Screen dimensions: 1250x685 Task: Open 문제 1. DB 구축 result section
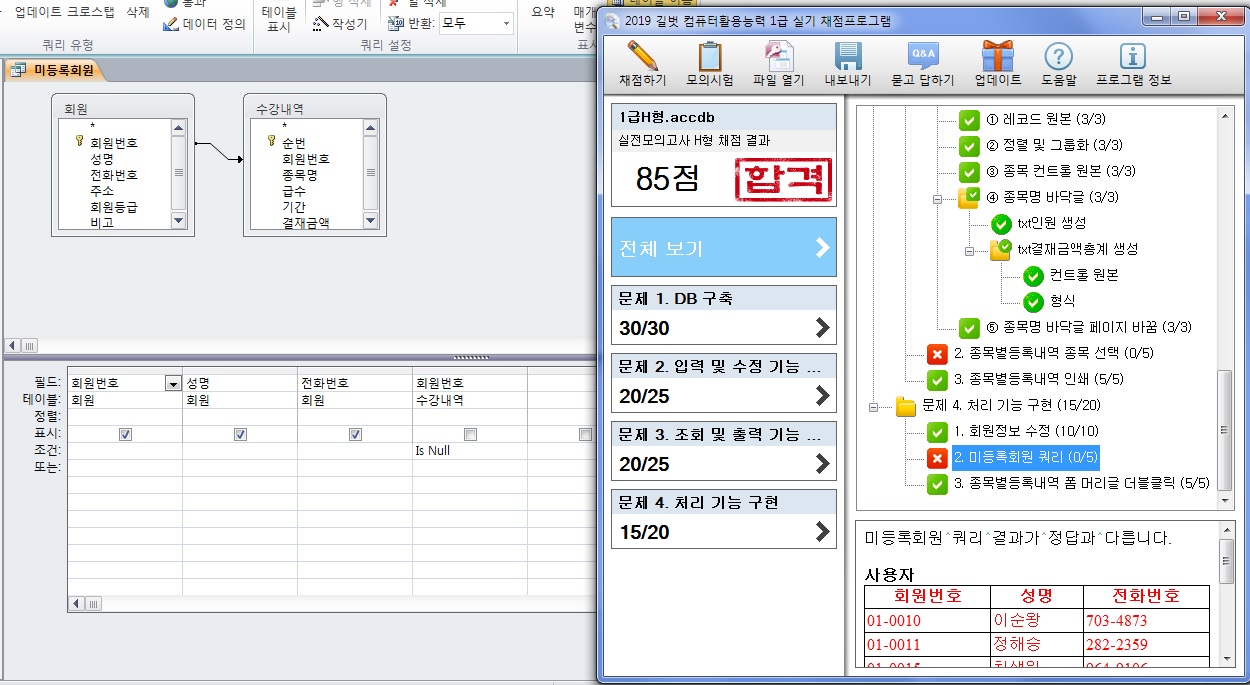coord(723,312)
